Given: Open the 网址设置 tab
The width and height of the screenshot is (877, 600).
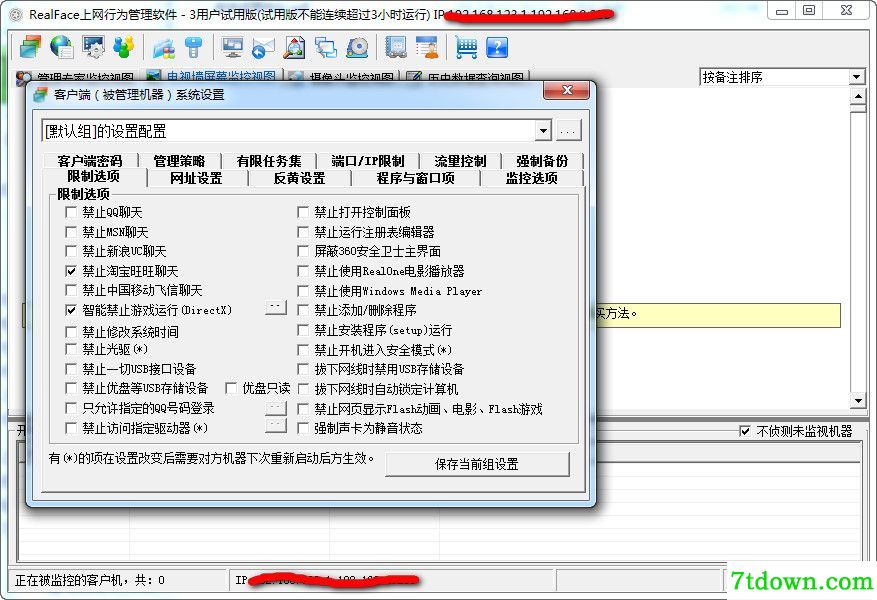Looking at the screenshot, I should [196, 178].
